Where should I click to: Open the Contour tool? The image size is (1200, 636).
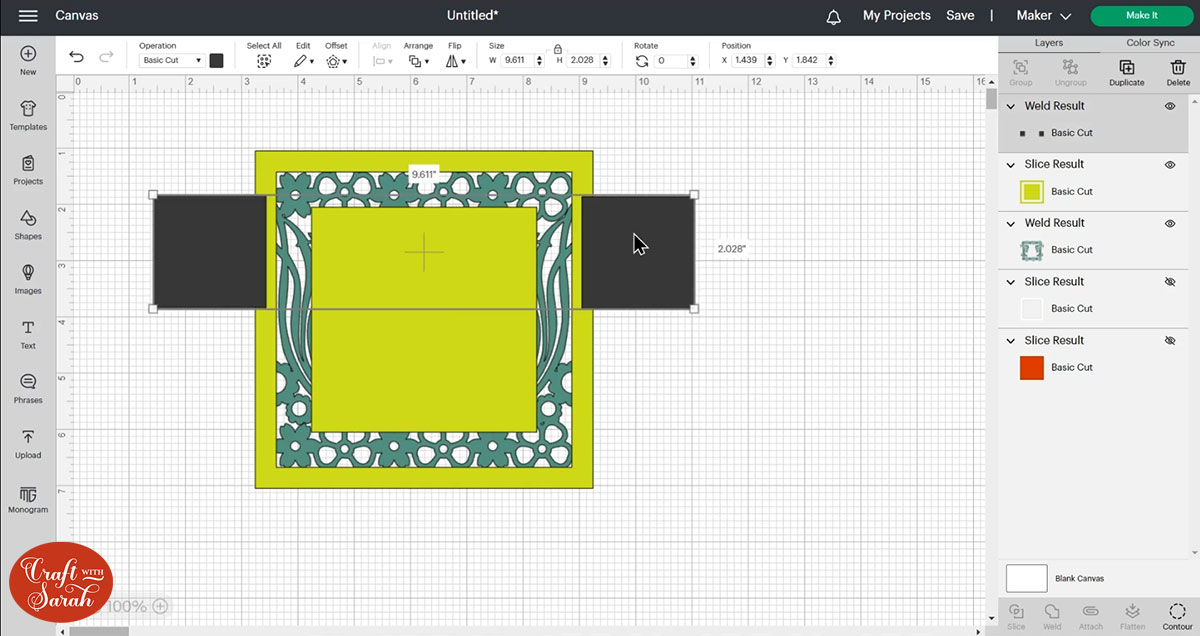click(x=1177, y=615)
